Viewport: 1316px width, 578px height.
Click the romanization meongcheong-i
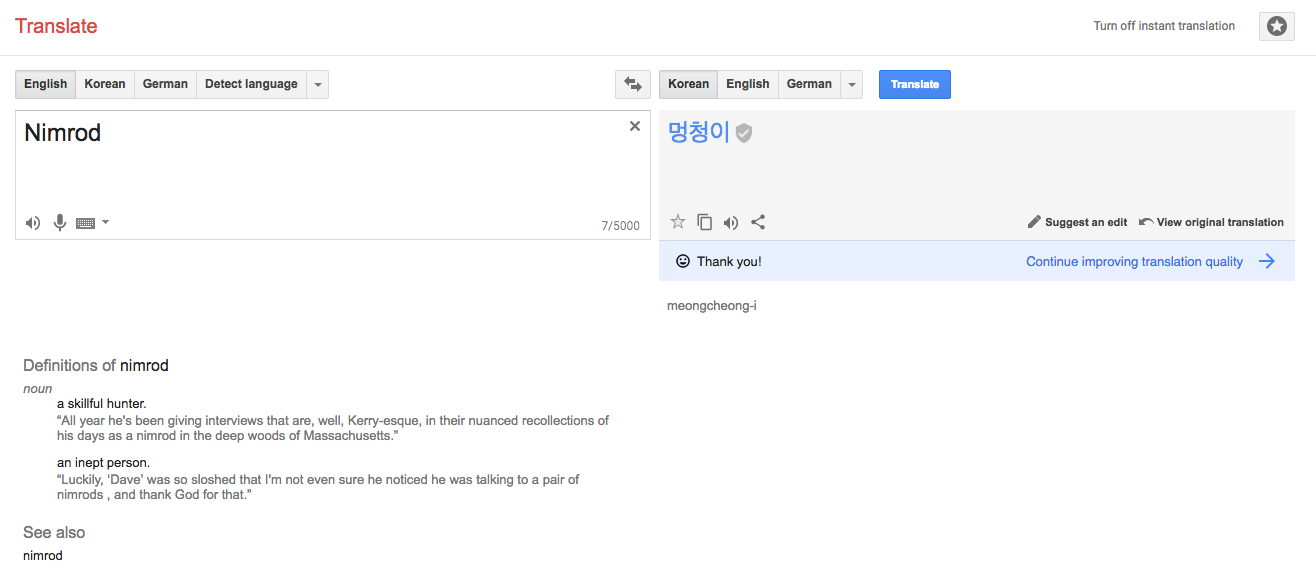click(x=712, y=305)
